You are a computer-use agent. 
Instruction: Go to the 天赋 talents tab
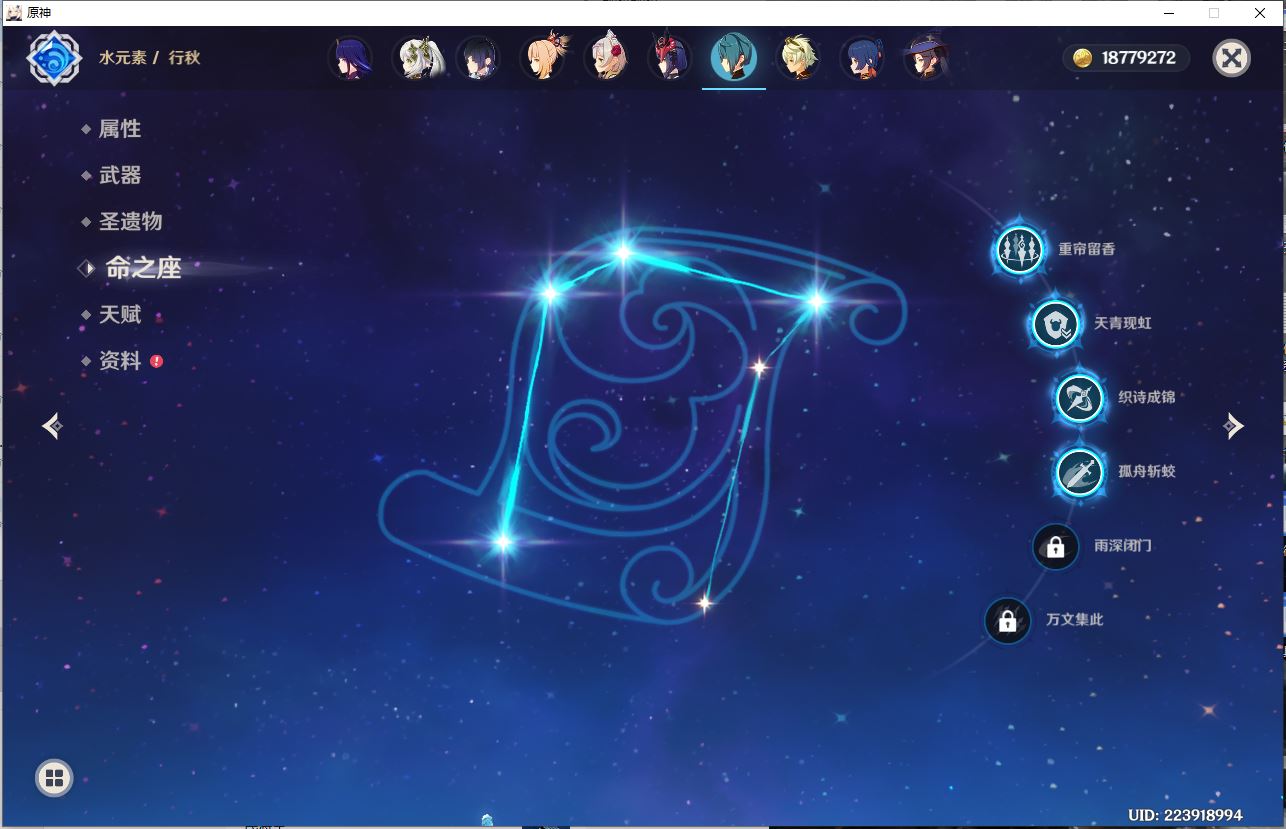tap(120, 314)
